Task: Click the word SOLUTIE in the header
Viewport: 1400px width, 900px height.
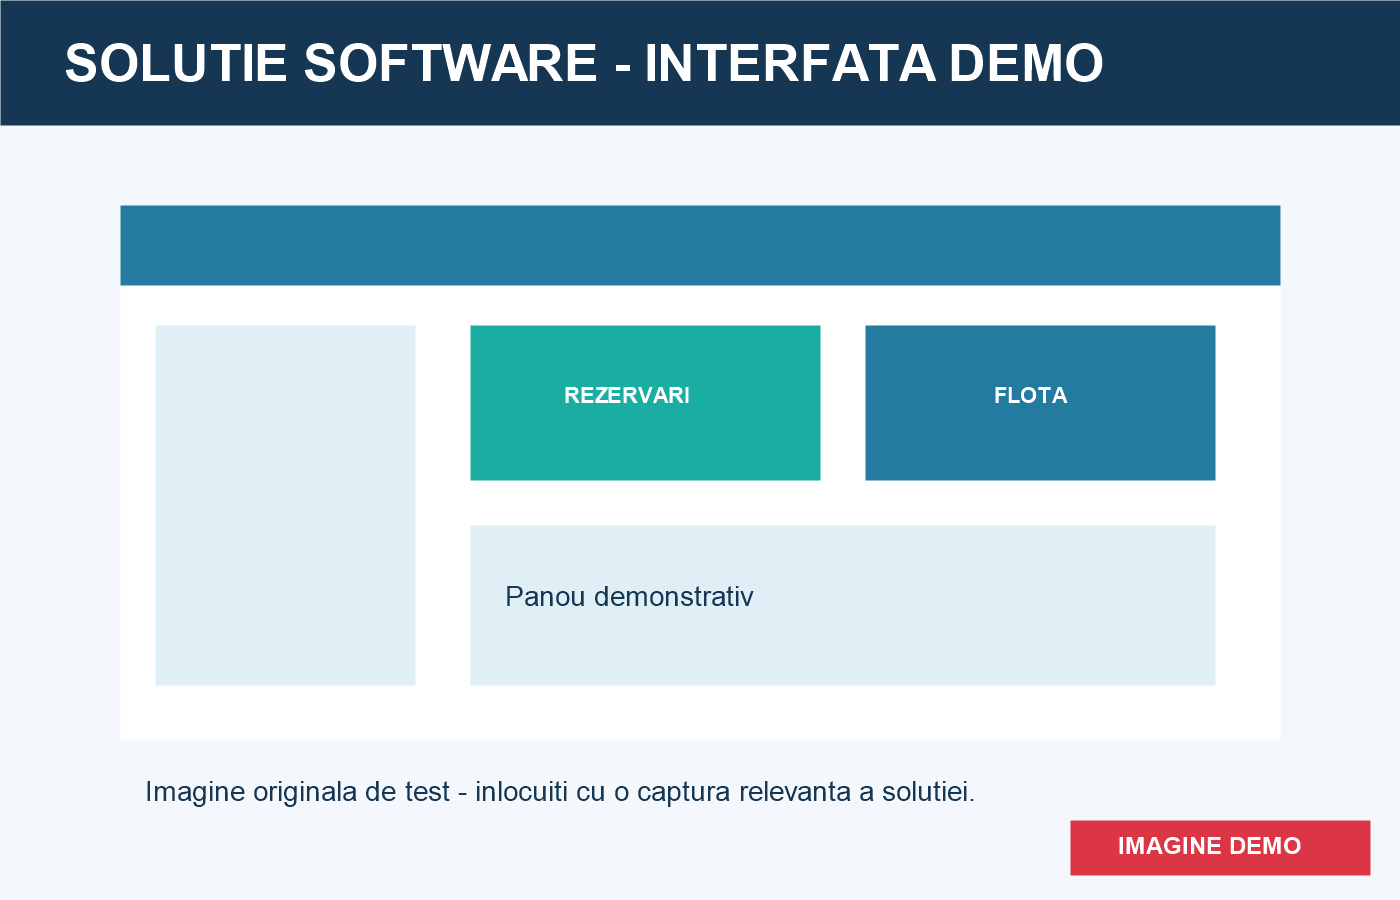Action: pos(176,63)
